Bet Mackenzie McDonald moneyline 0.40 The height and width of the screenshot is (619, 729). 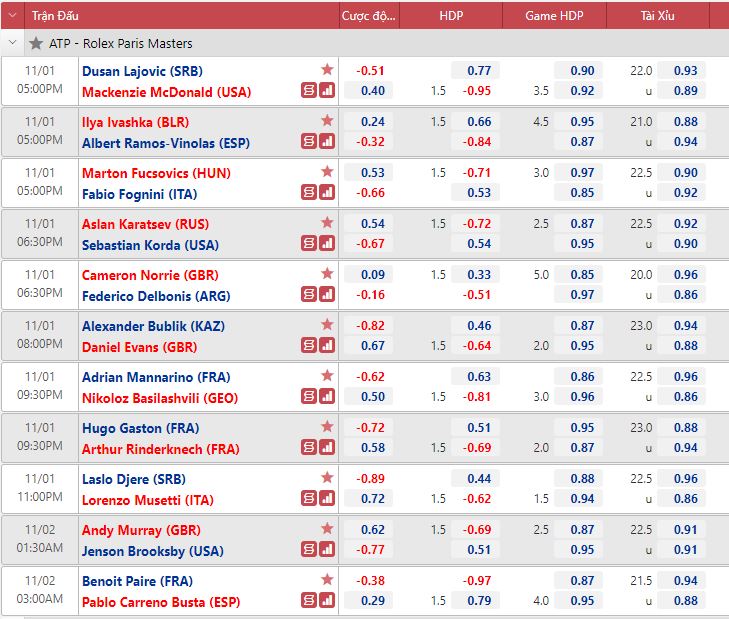click(369, 91)
